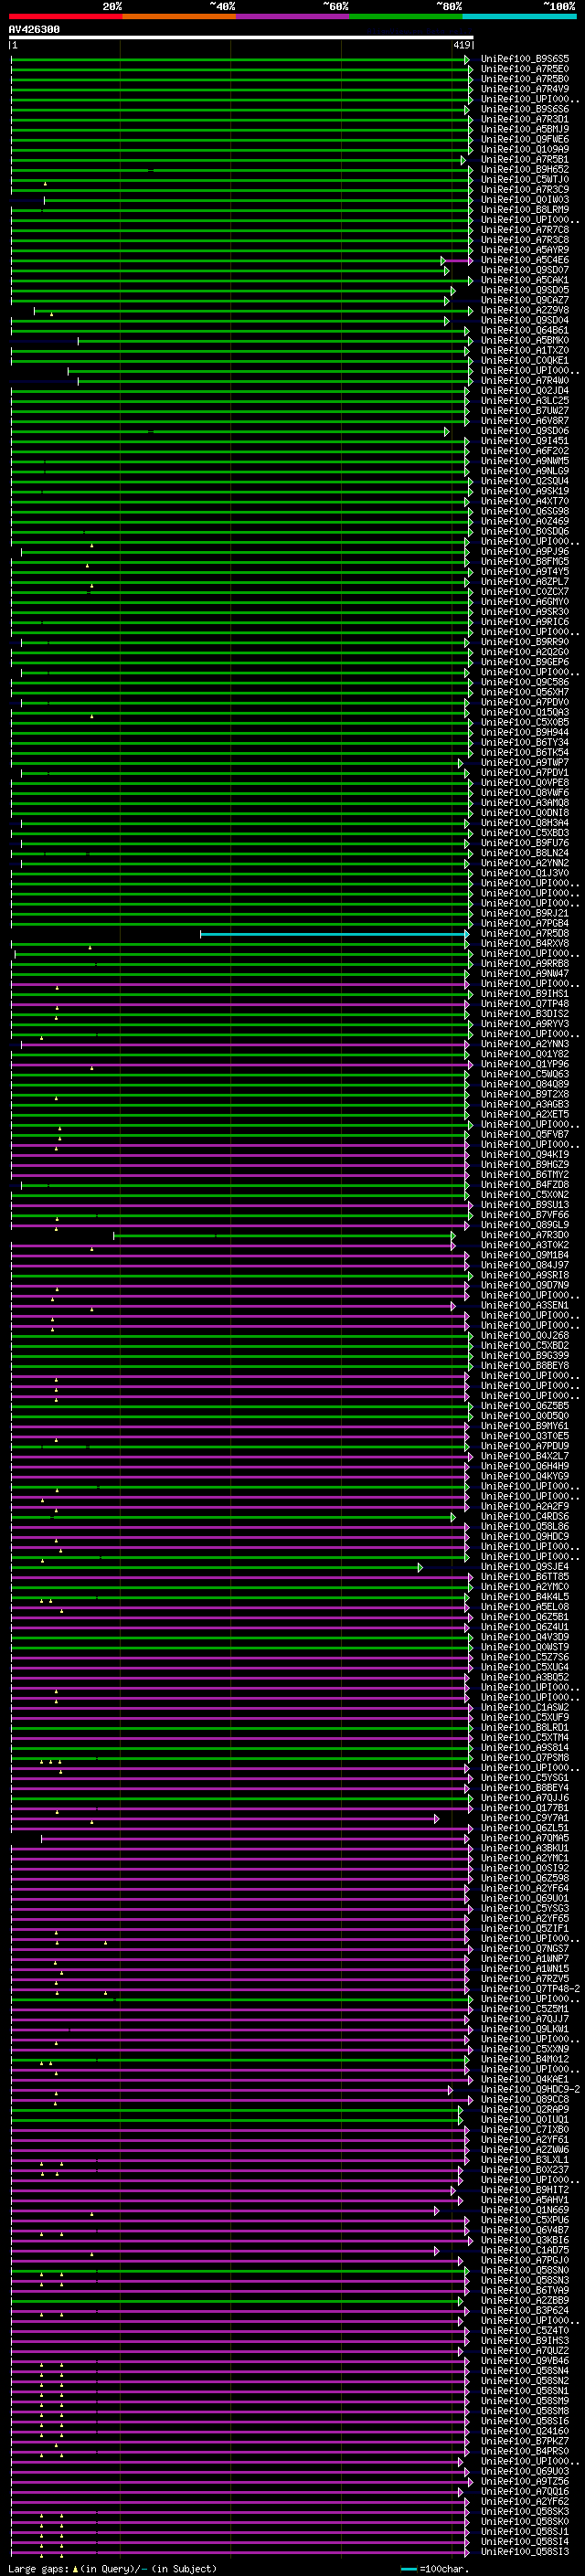Click the purple ~60% identity legend bar
The height and width of the screenshot is (2576, 585).
coord(293,16)
